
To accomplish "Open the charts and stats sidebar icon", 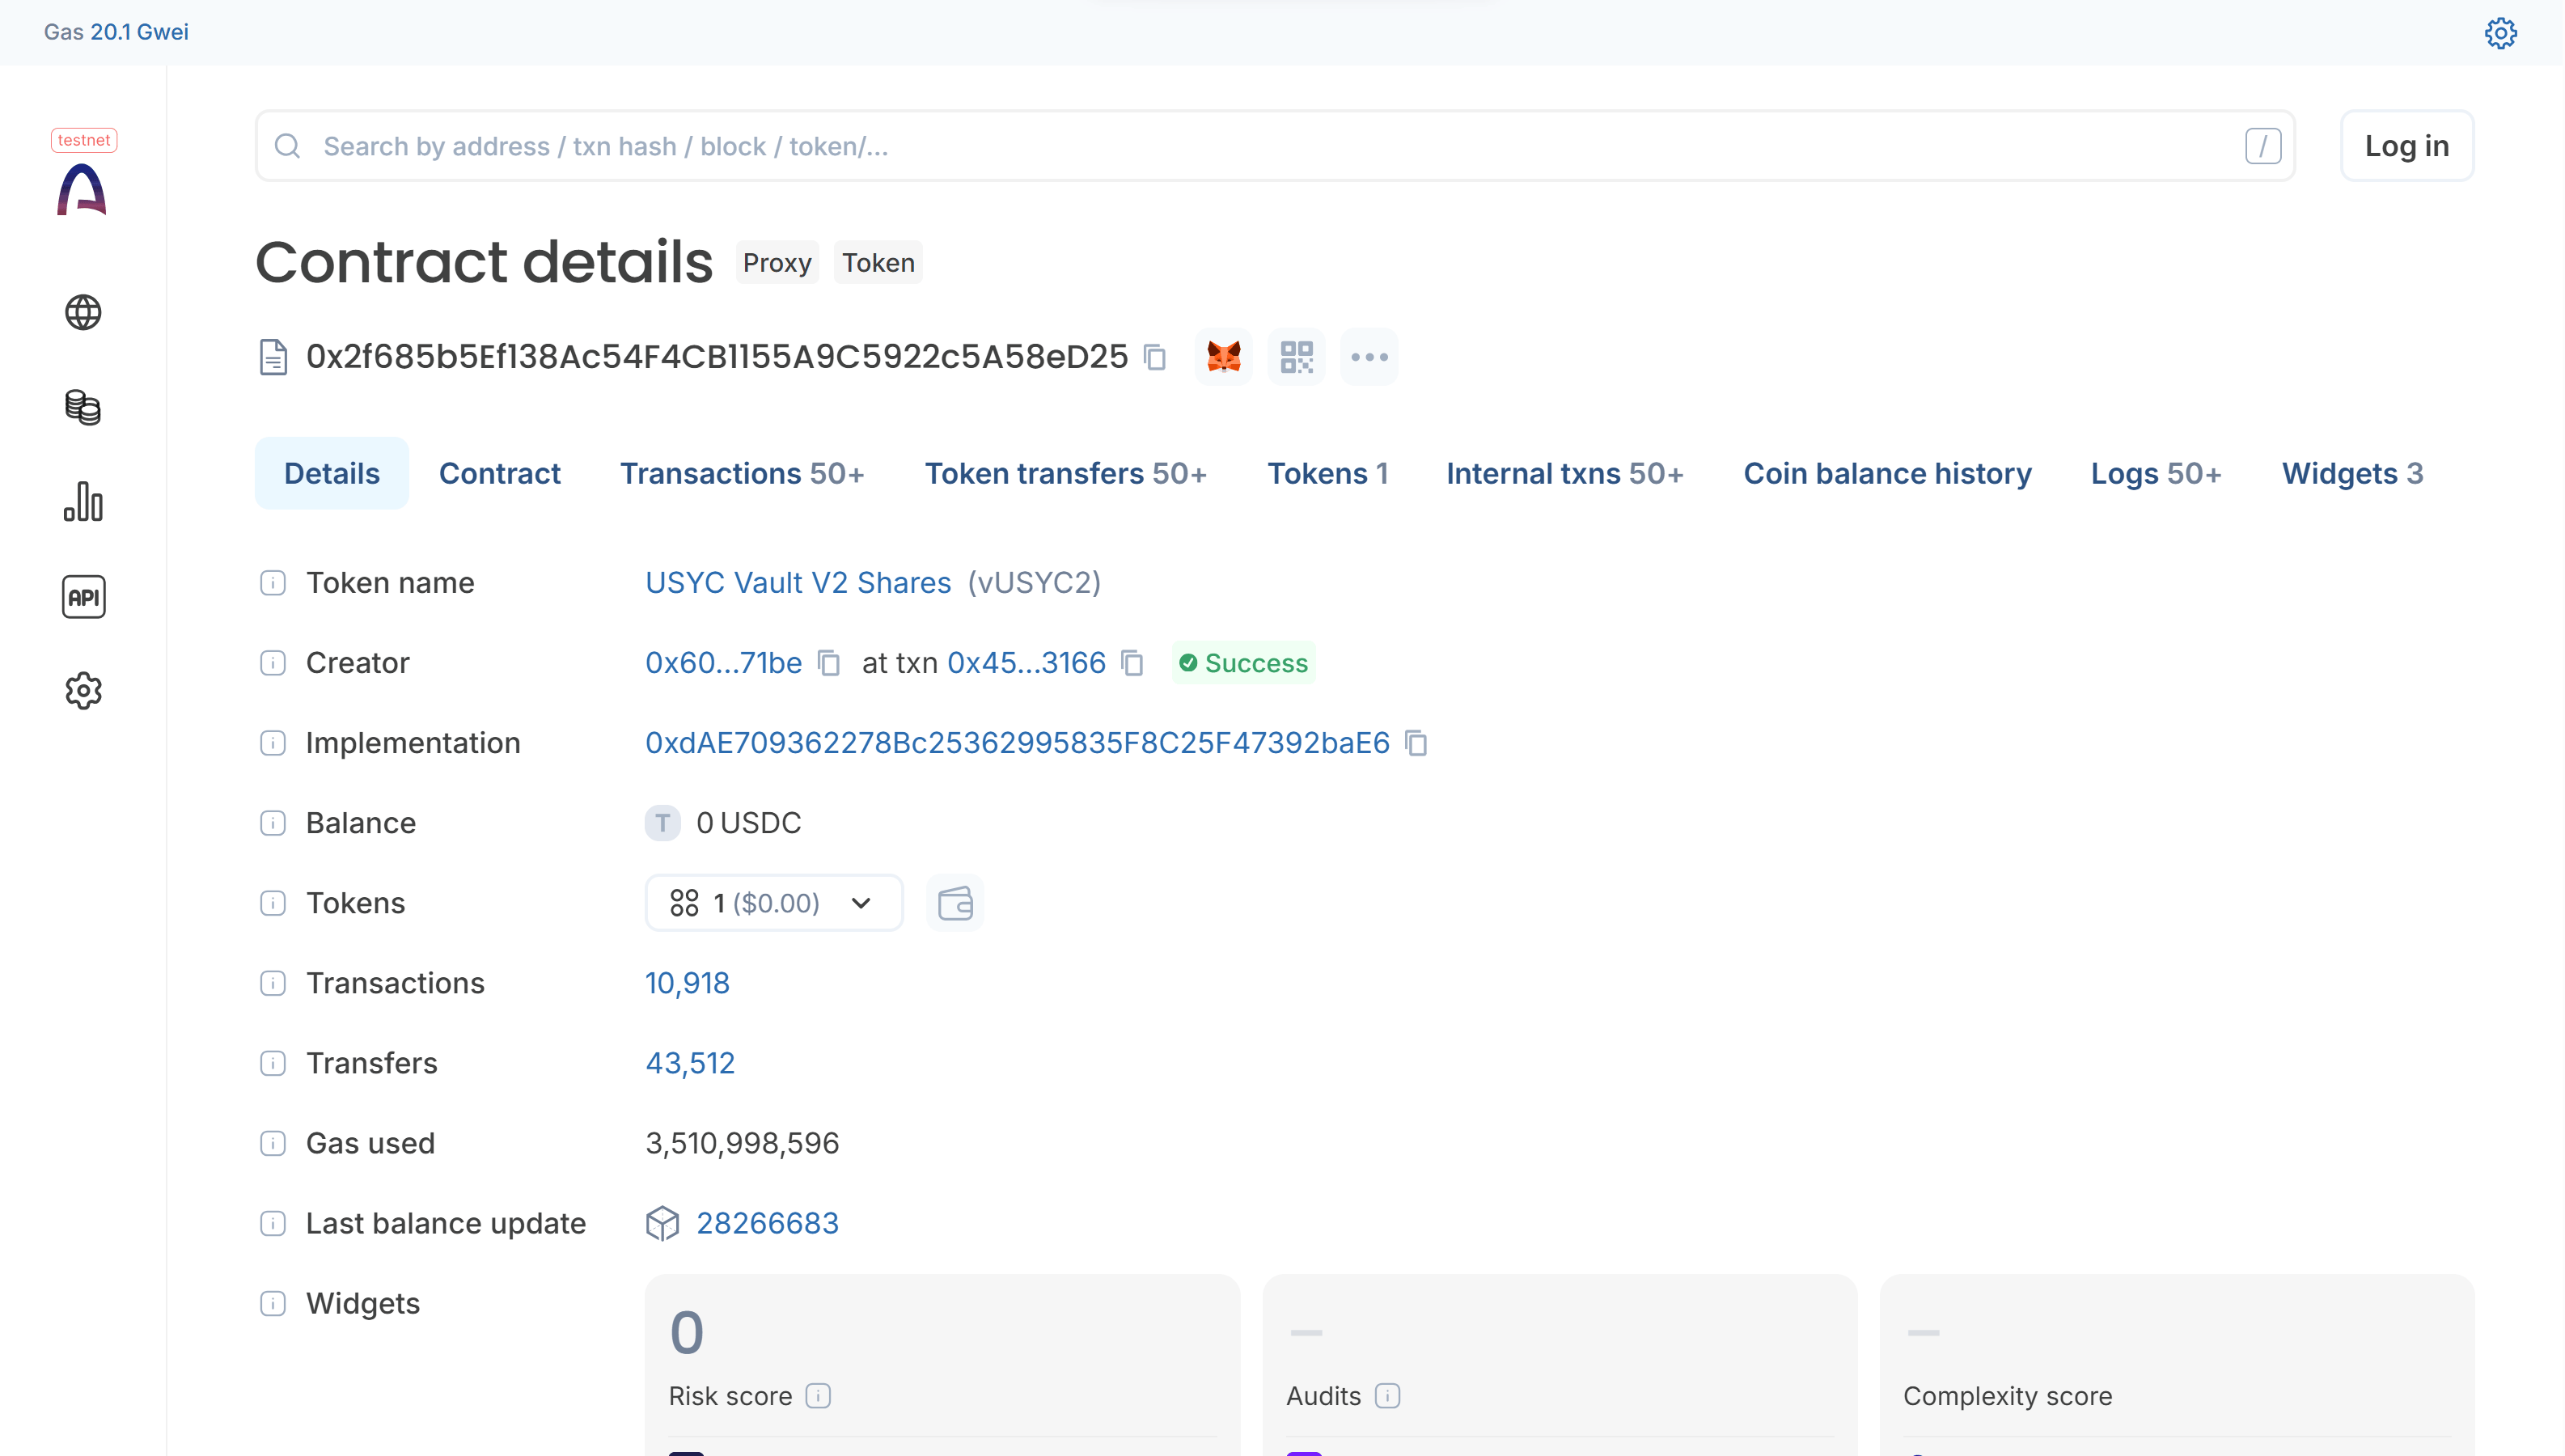I will 83,502.
